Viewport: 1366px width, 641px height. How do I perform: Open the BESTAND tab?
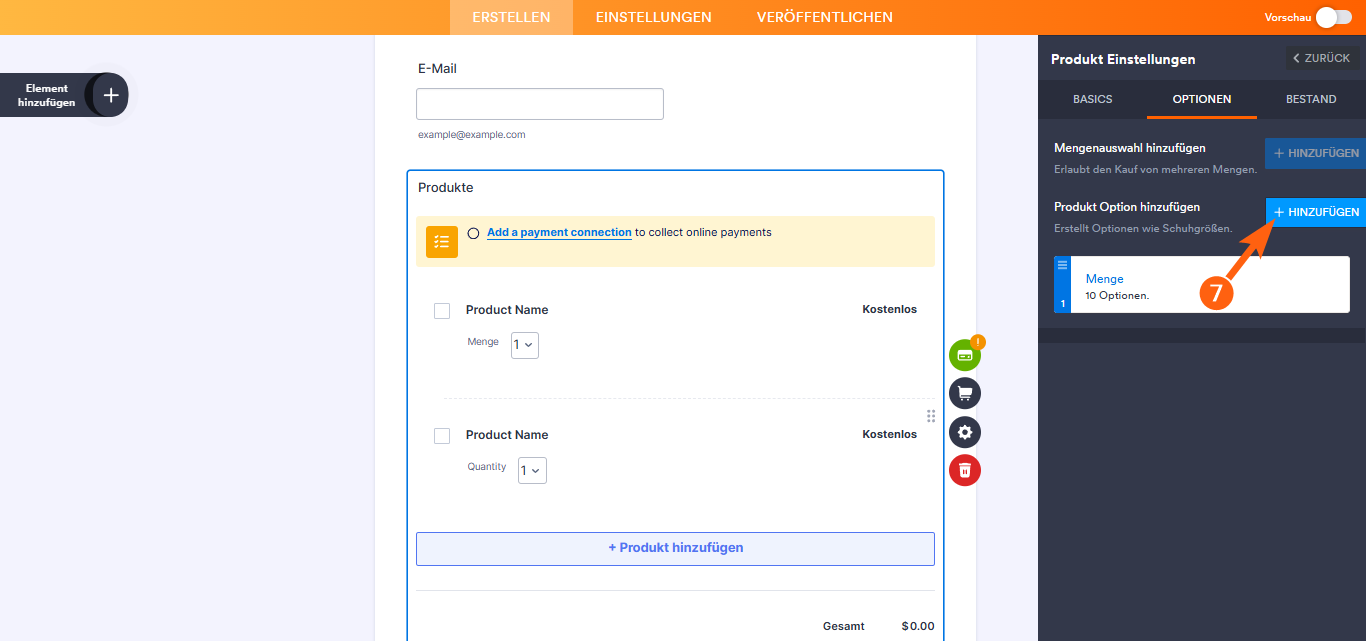point(1311,99)
